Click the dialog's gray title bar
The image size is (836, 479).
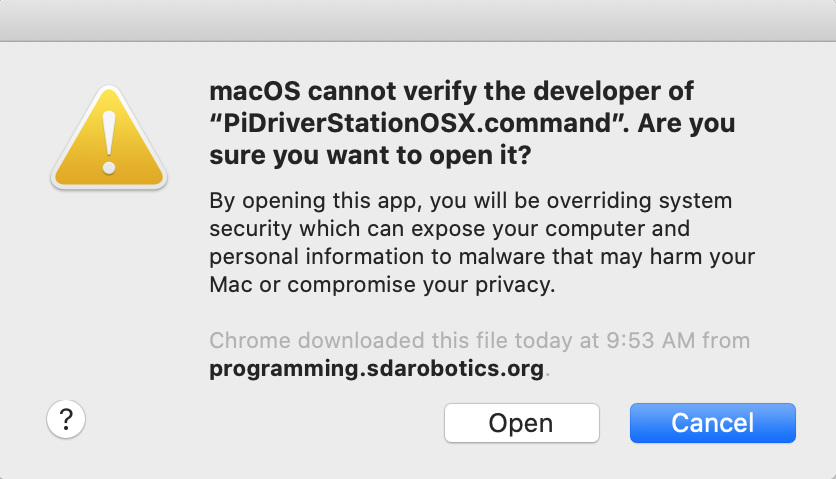tap(418, 20)
